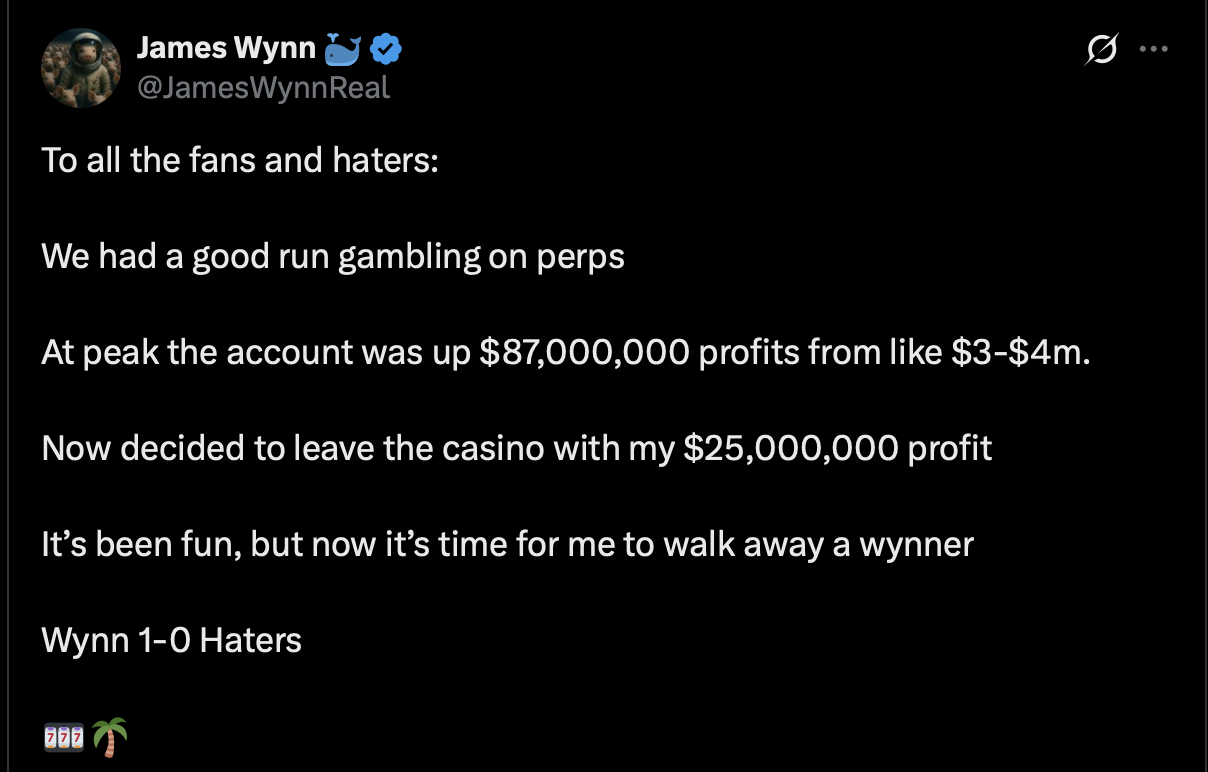Click the slot machine emoji
The image size is (1208, 772).
pyautogui.click(x=63, y=739)
